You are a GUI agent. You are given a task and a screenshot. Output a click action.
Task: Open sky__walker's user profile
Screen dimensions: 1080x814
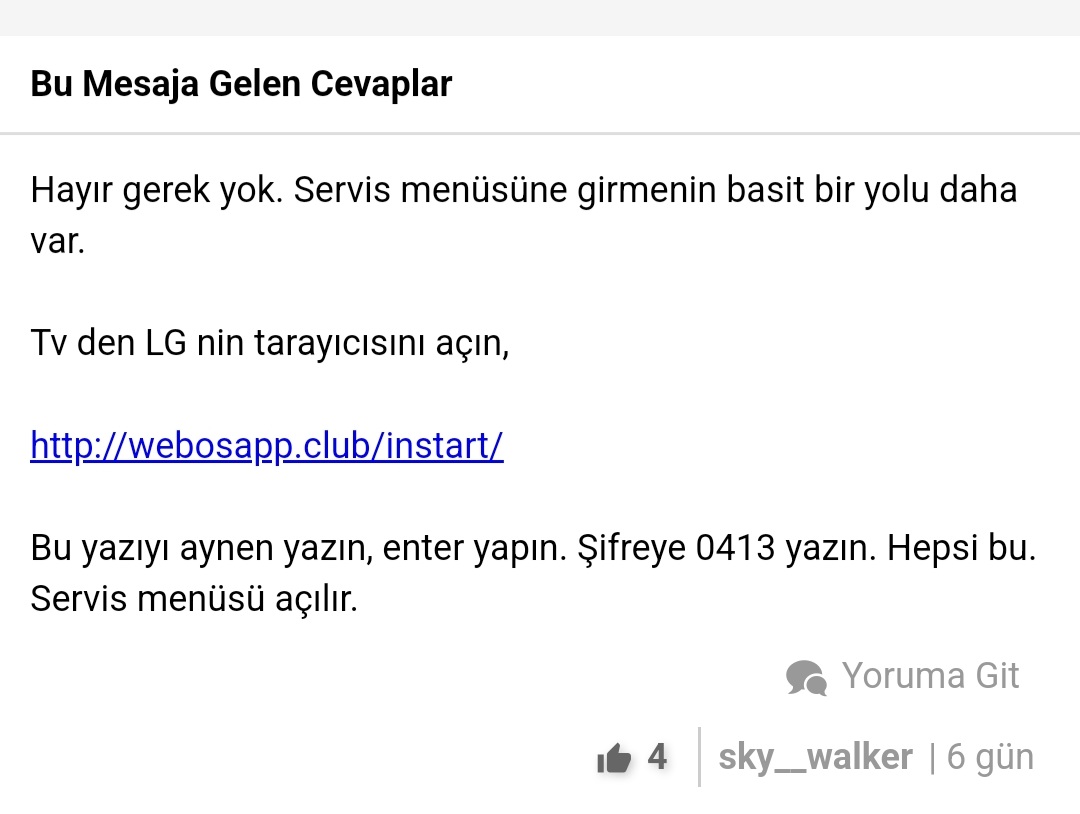(816, 757)
